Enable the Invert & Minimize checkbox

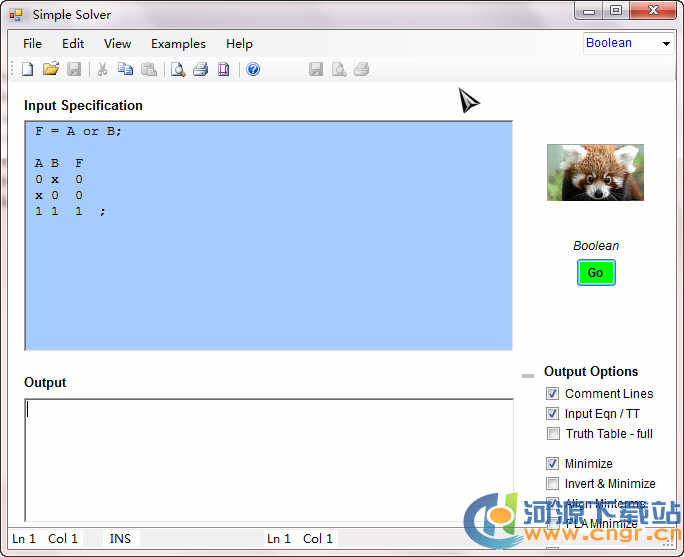pos(552,483)
